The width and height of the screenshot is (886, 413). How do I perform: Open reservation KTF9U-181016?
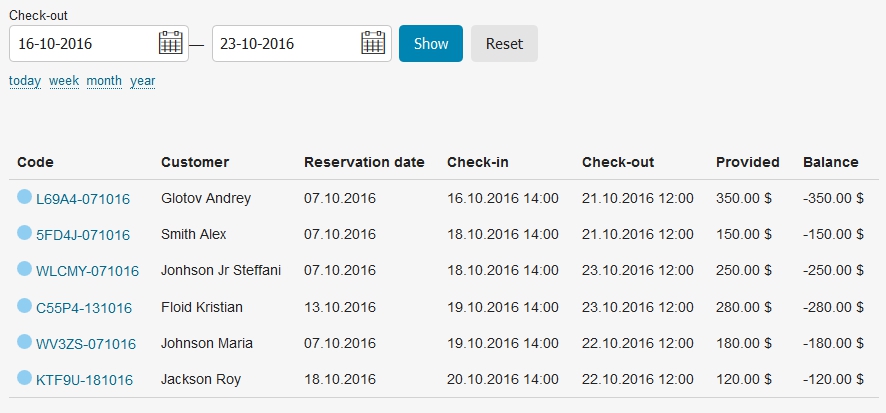[x=85, y=380]
